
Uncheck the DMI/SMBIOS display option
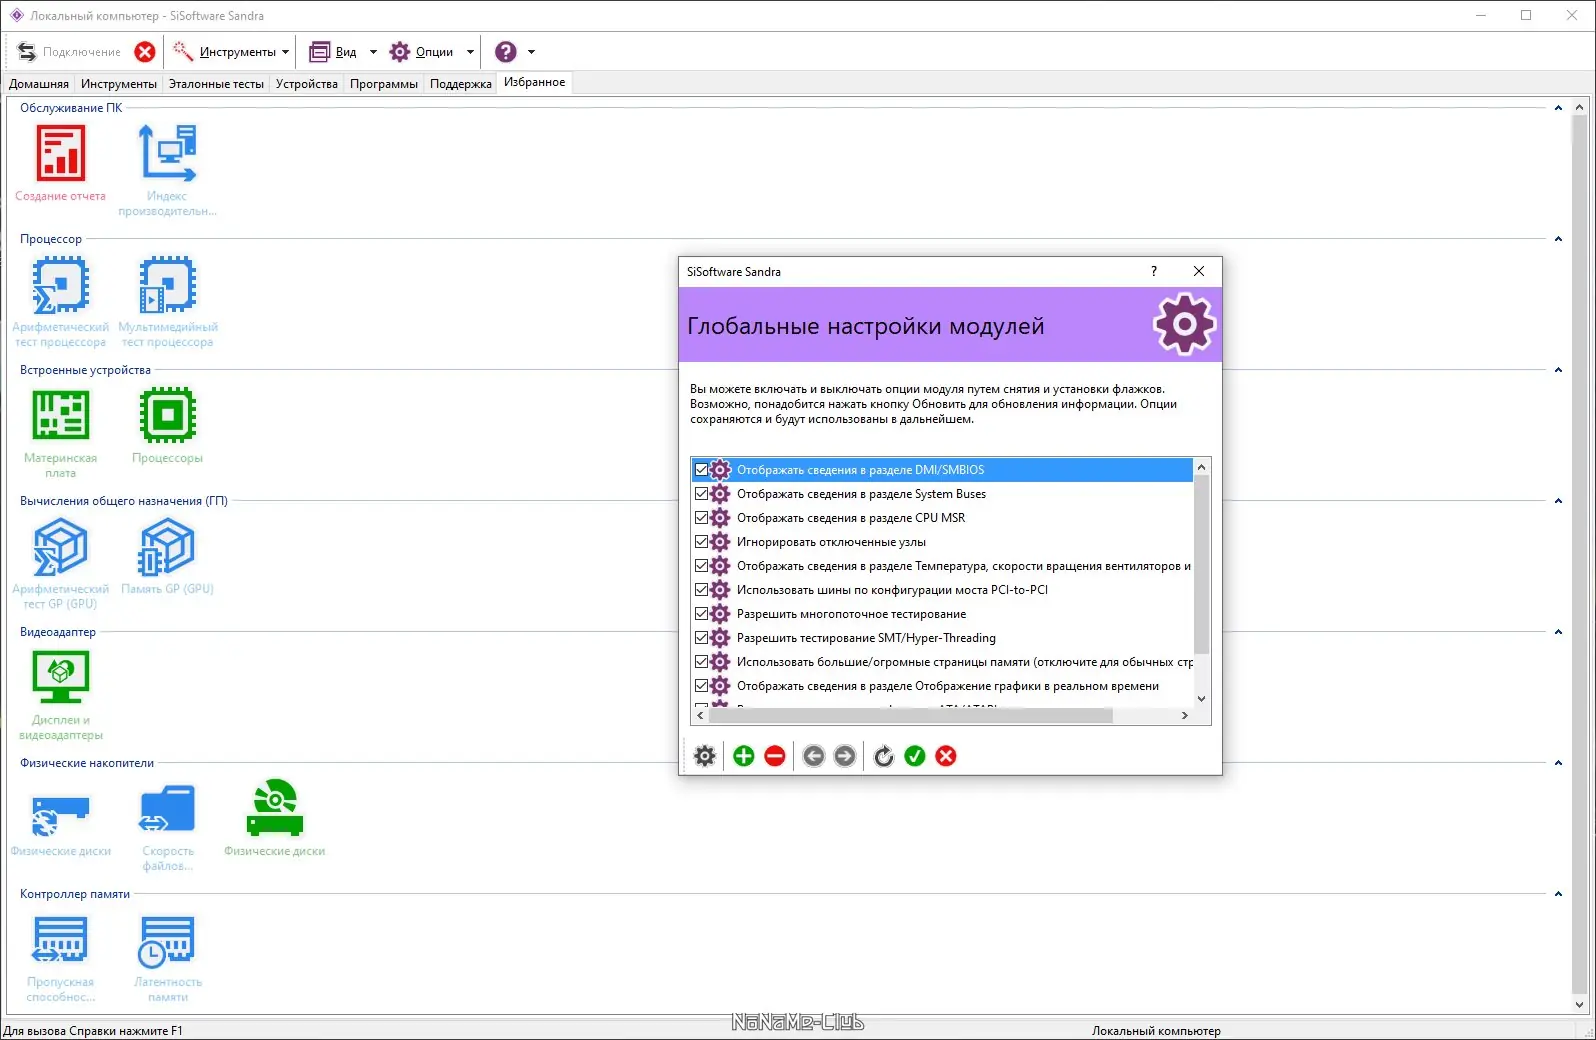(702, 470)
